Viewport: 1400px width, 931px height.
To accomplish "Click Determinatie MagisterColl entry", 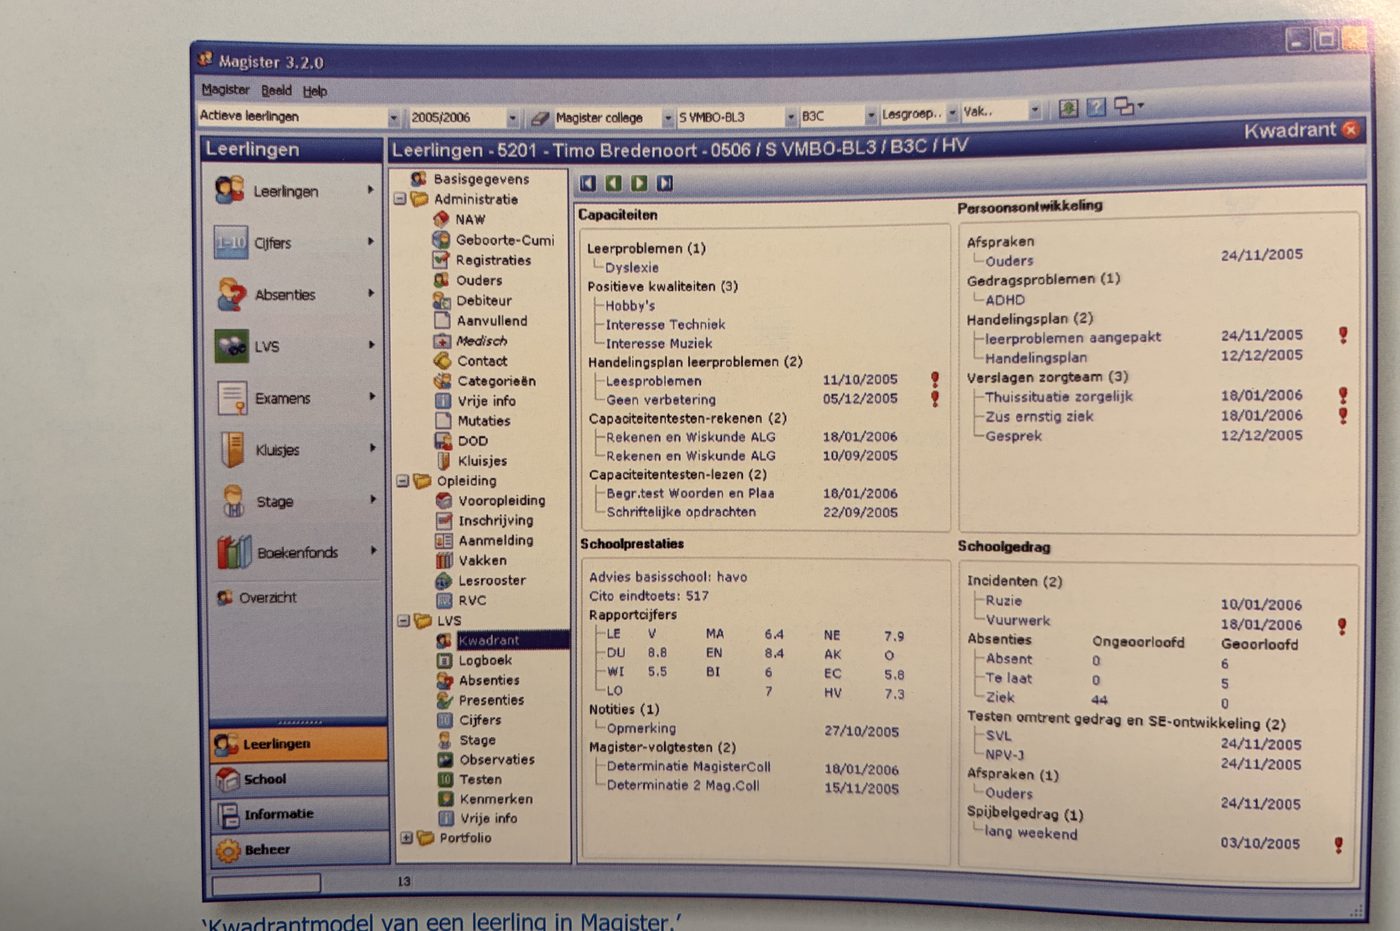I will click(688, 767).
